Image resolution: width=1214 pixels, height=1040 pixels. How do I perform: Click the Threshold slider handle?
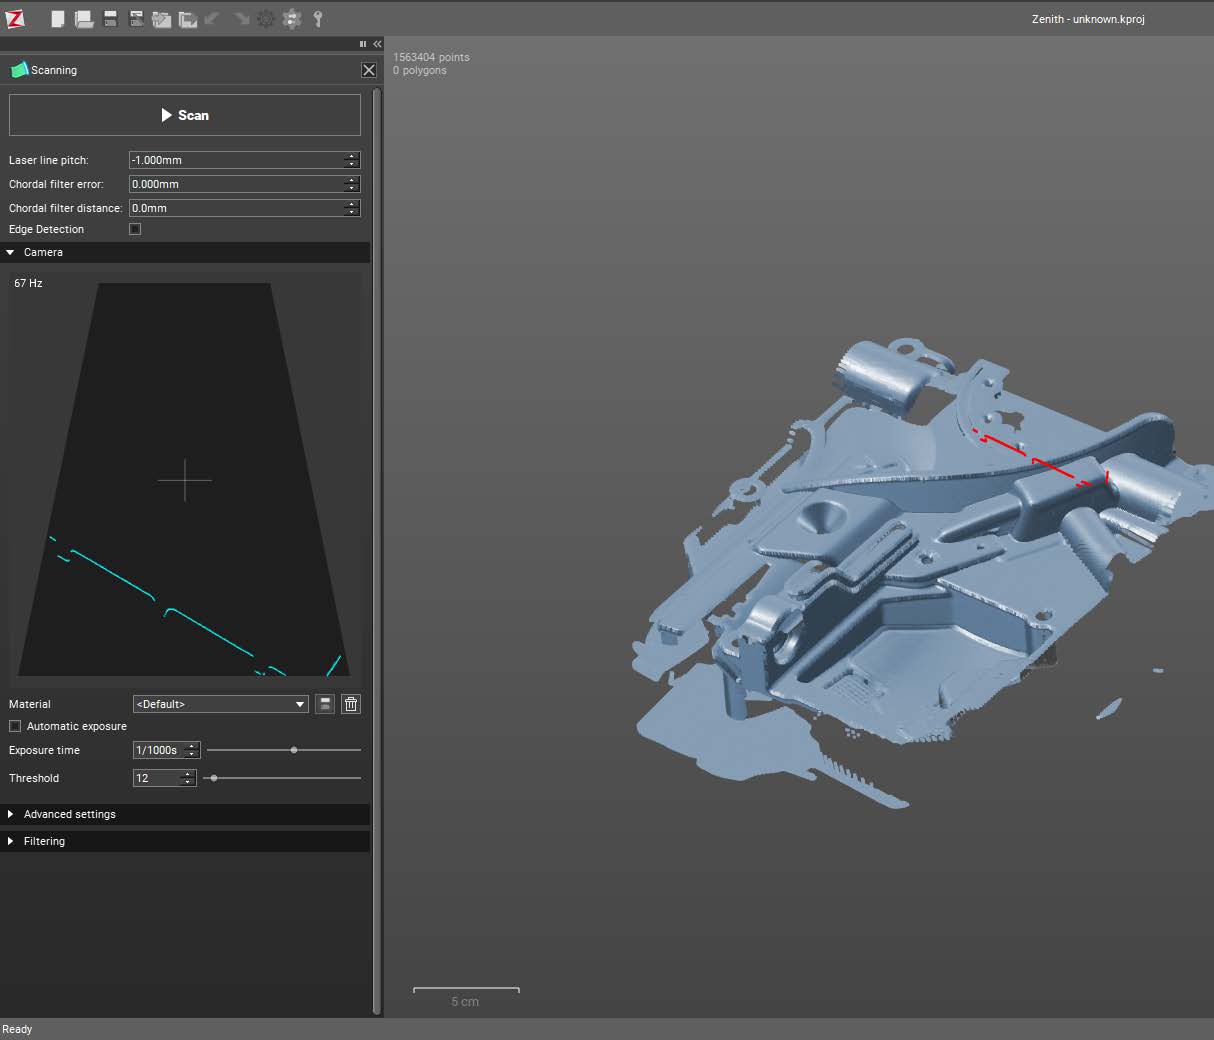[214, 778]
